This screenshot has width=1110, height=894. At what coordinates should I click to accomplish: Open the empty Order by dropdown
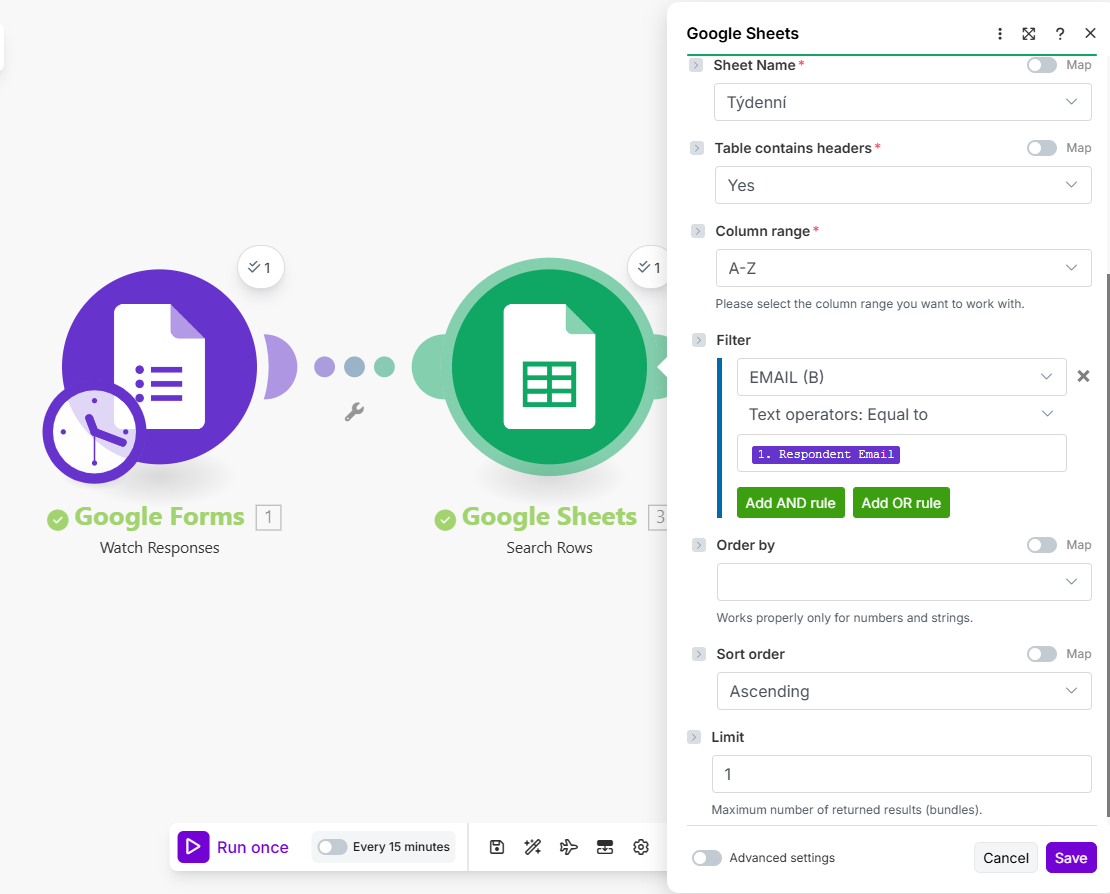pos(904,582)
